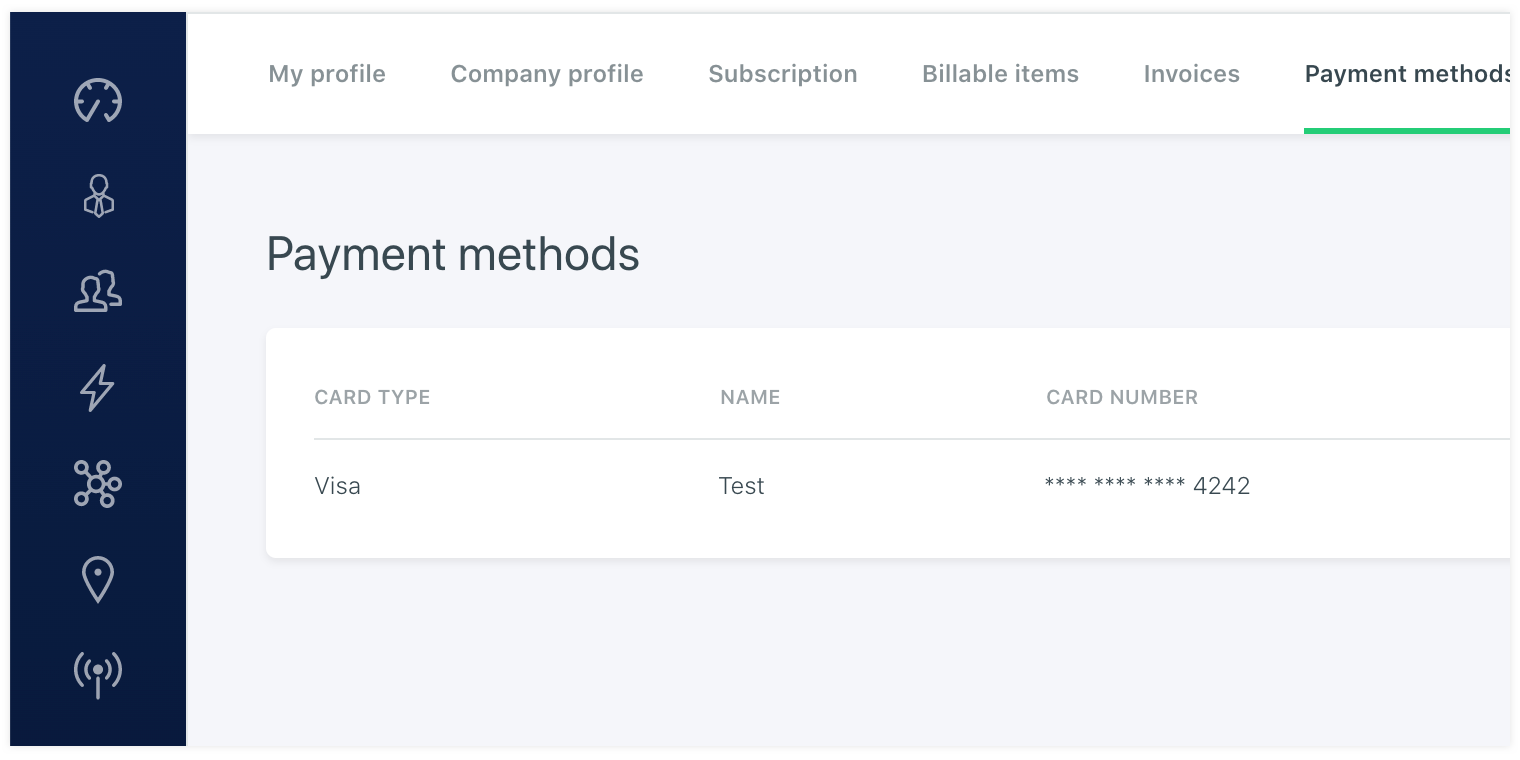The height and width of the screenshot is (760, 1520).
Task: Select the Visa card type cell
Action: tap(338, 486)
